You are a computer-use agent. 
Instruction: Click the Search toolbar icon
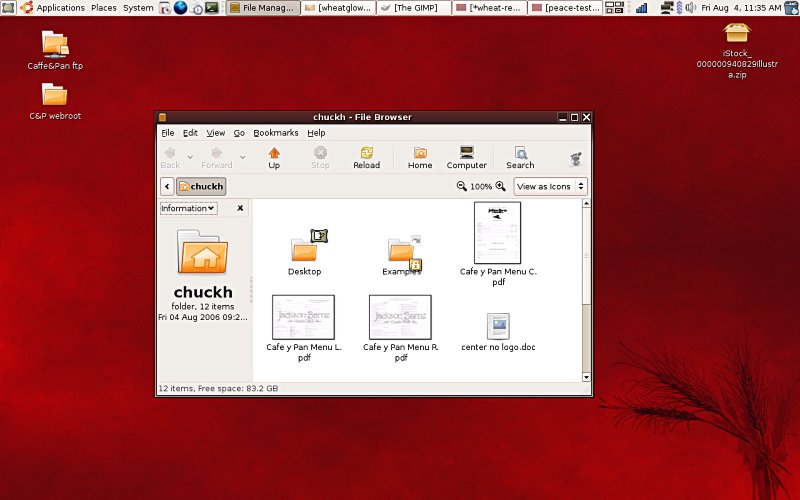(520, 157)
